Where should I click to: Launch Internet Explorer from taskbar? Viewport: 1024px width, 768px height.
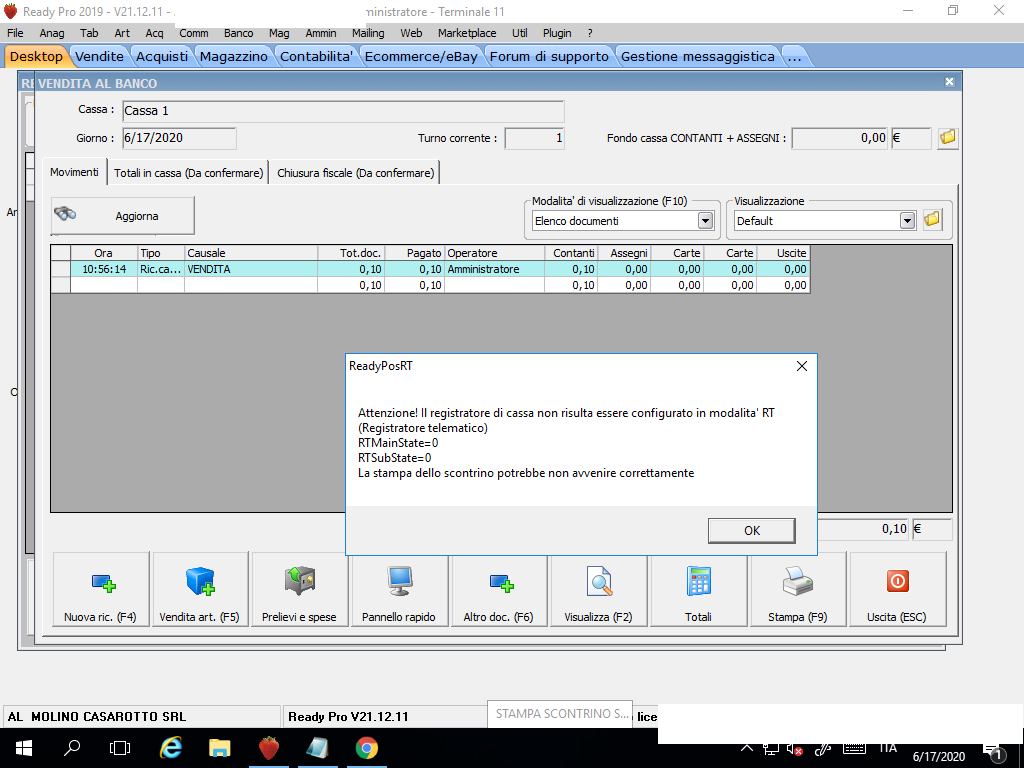(x=170, y=748)
